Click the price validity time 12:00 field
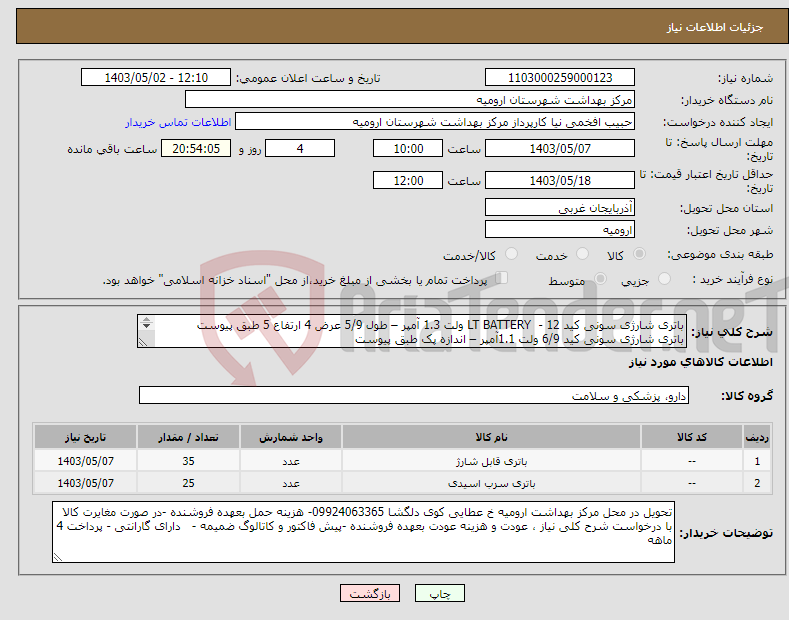Viewport: 789px width, 620px height. [408, 180]
